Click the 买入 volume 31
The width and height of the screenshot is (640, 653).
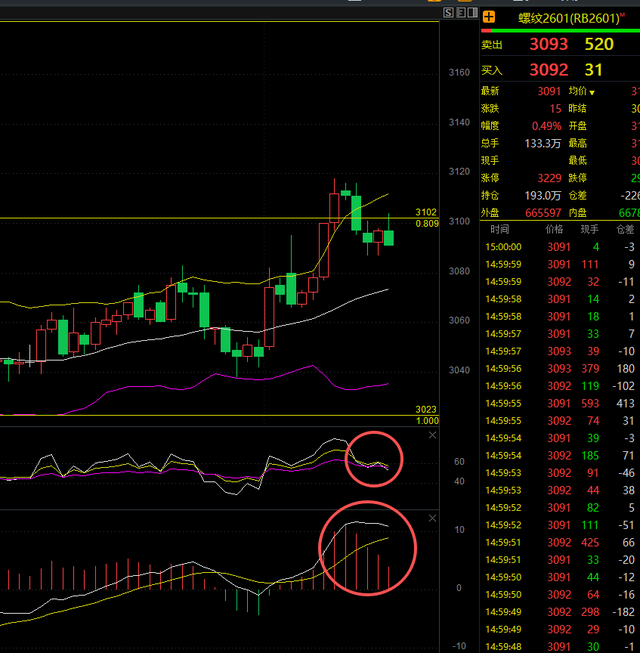tap(593, 70)
